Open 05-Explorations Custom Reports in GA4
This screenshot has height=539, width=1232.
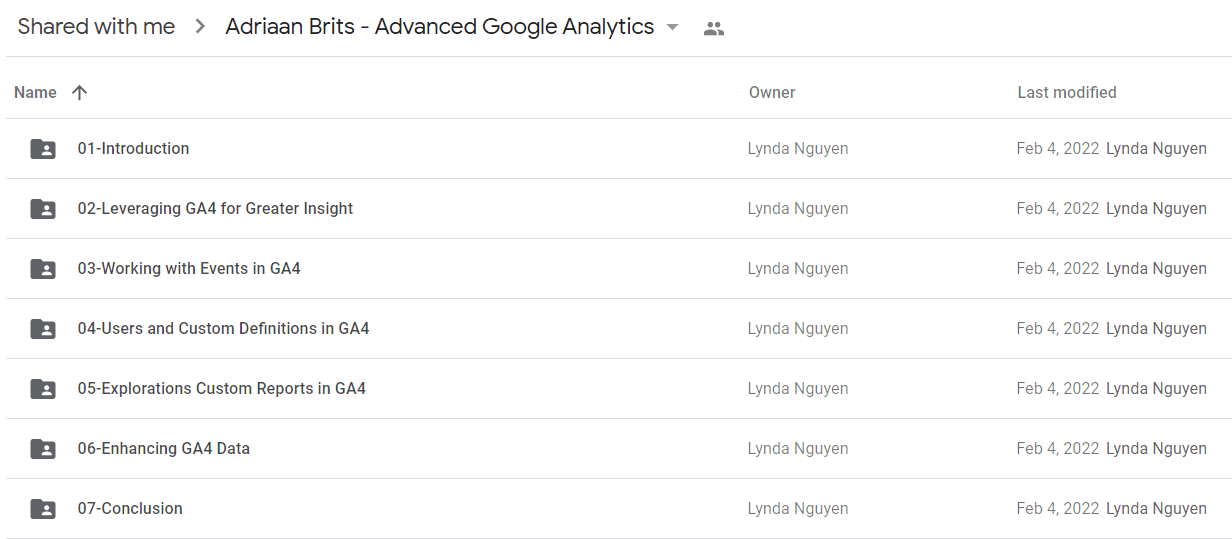[221, 388]
